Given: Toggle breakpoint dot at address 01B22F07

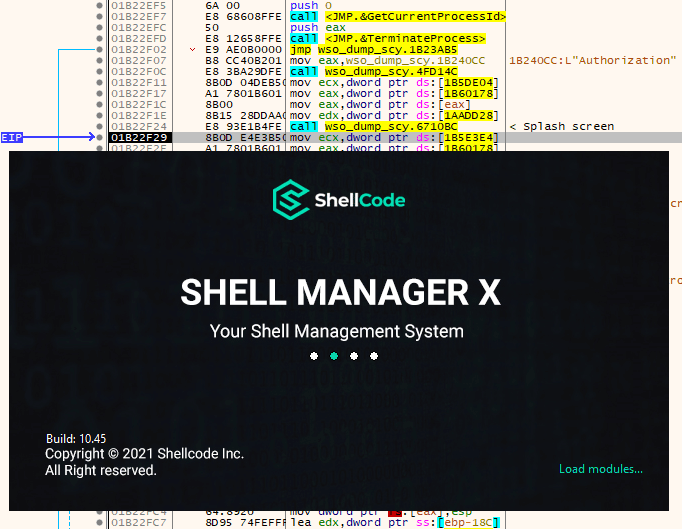Looking at the screenshot, I should 99,60.
